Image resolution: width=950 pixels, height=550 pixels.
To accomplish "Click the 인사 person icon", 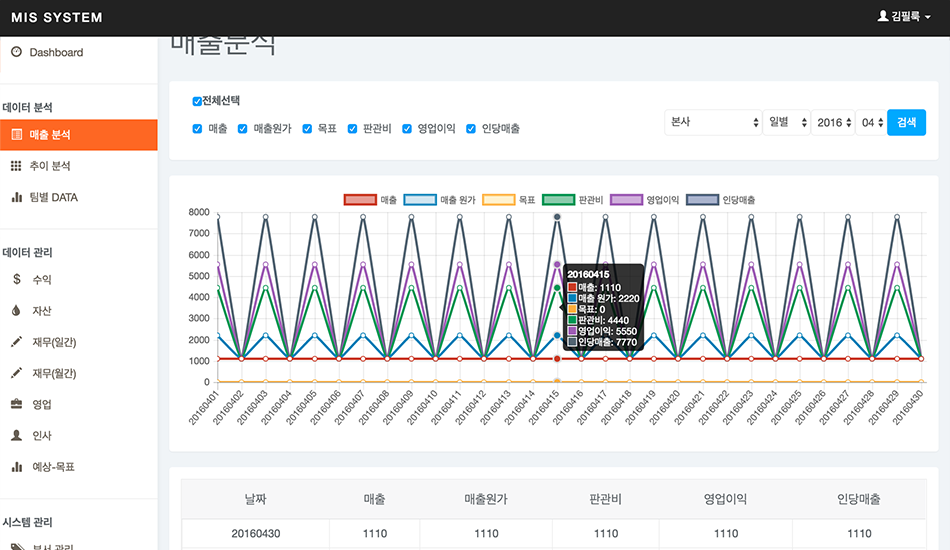I will point(16,436).
